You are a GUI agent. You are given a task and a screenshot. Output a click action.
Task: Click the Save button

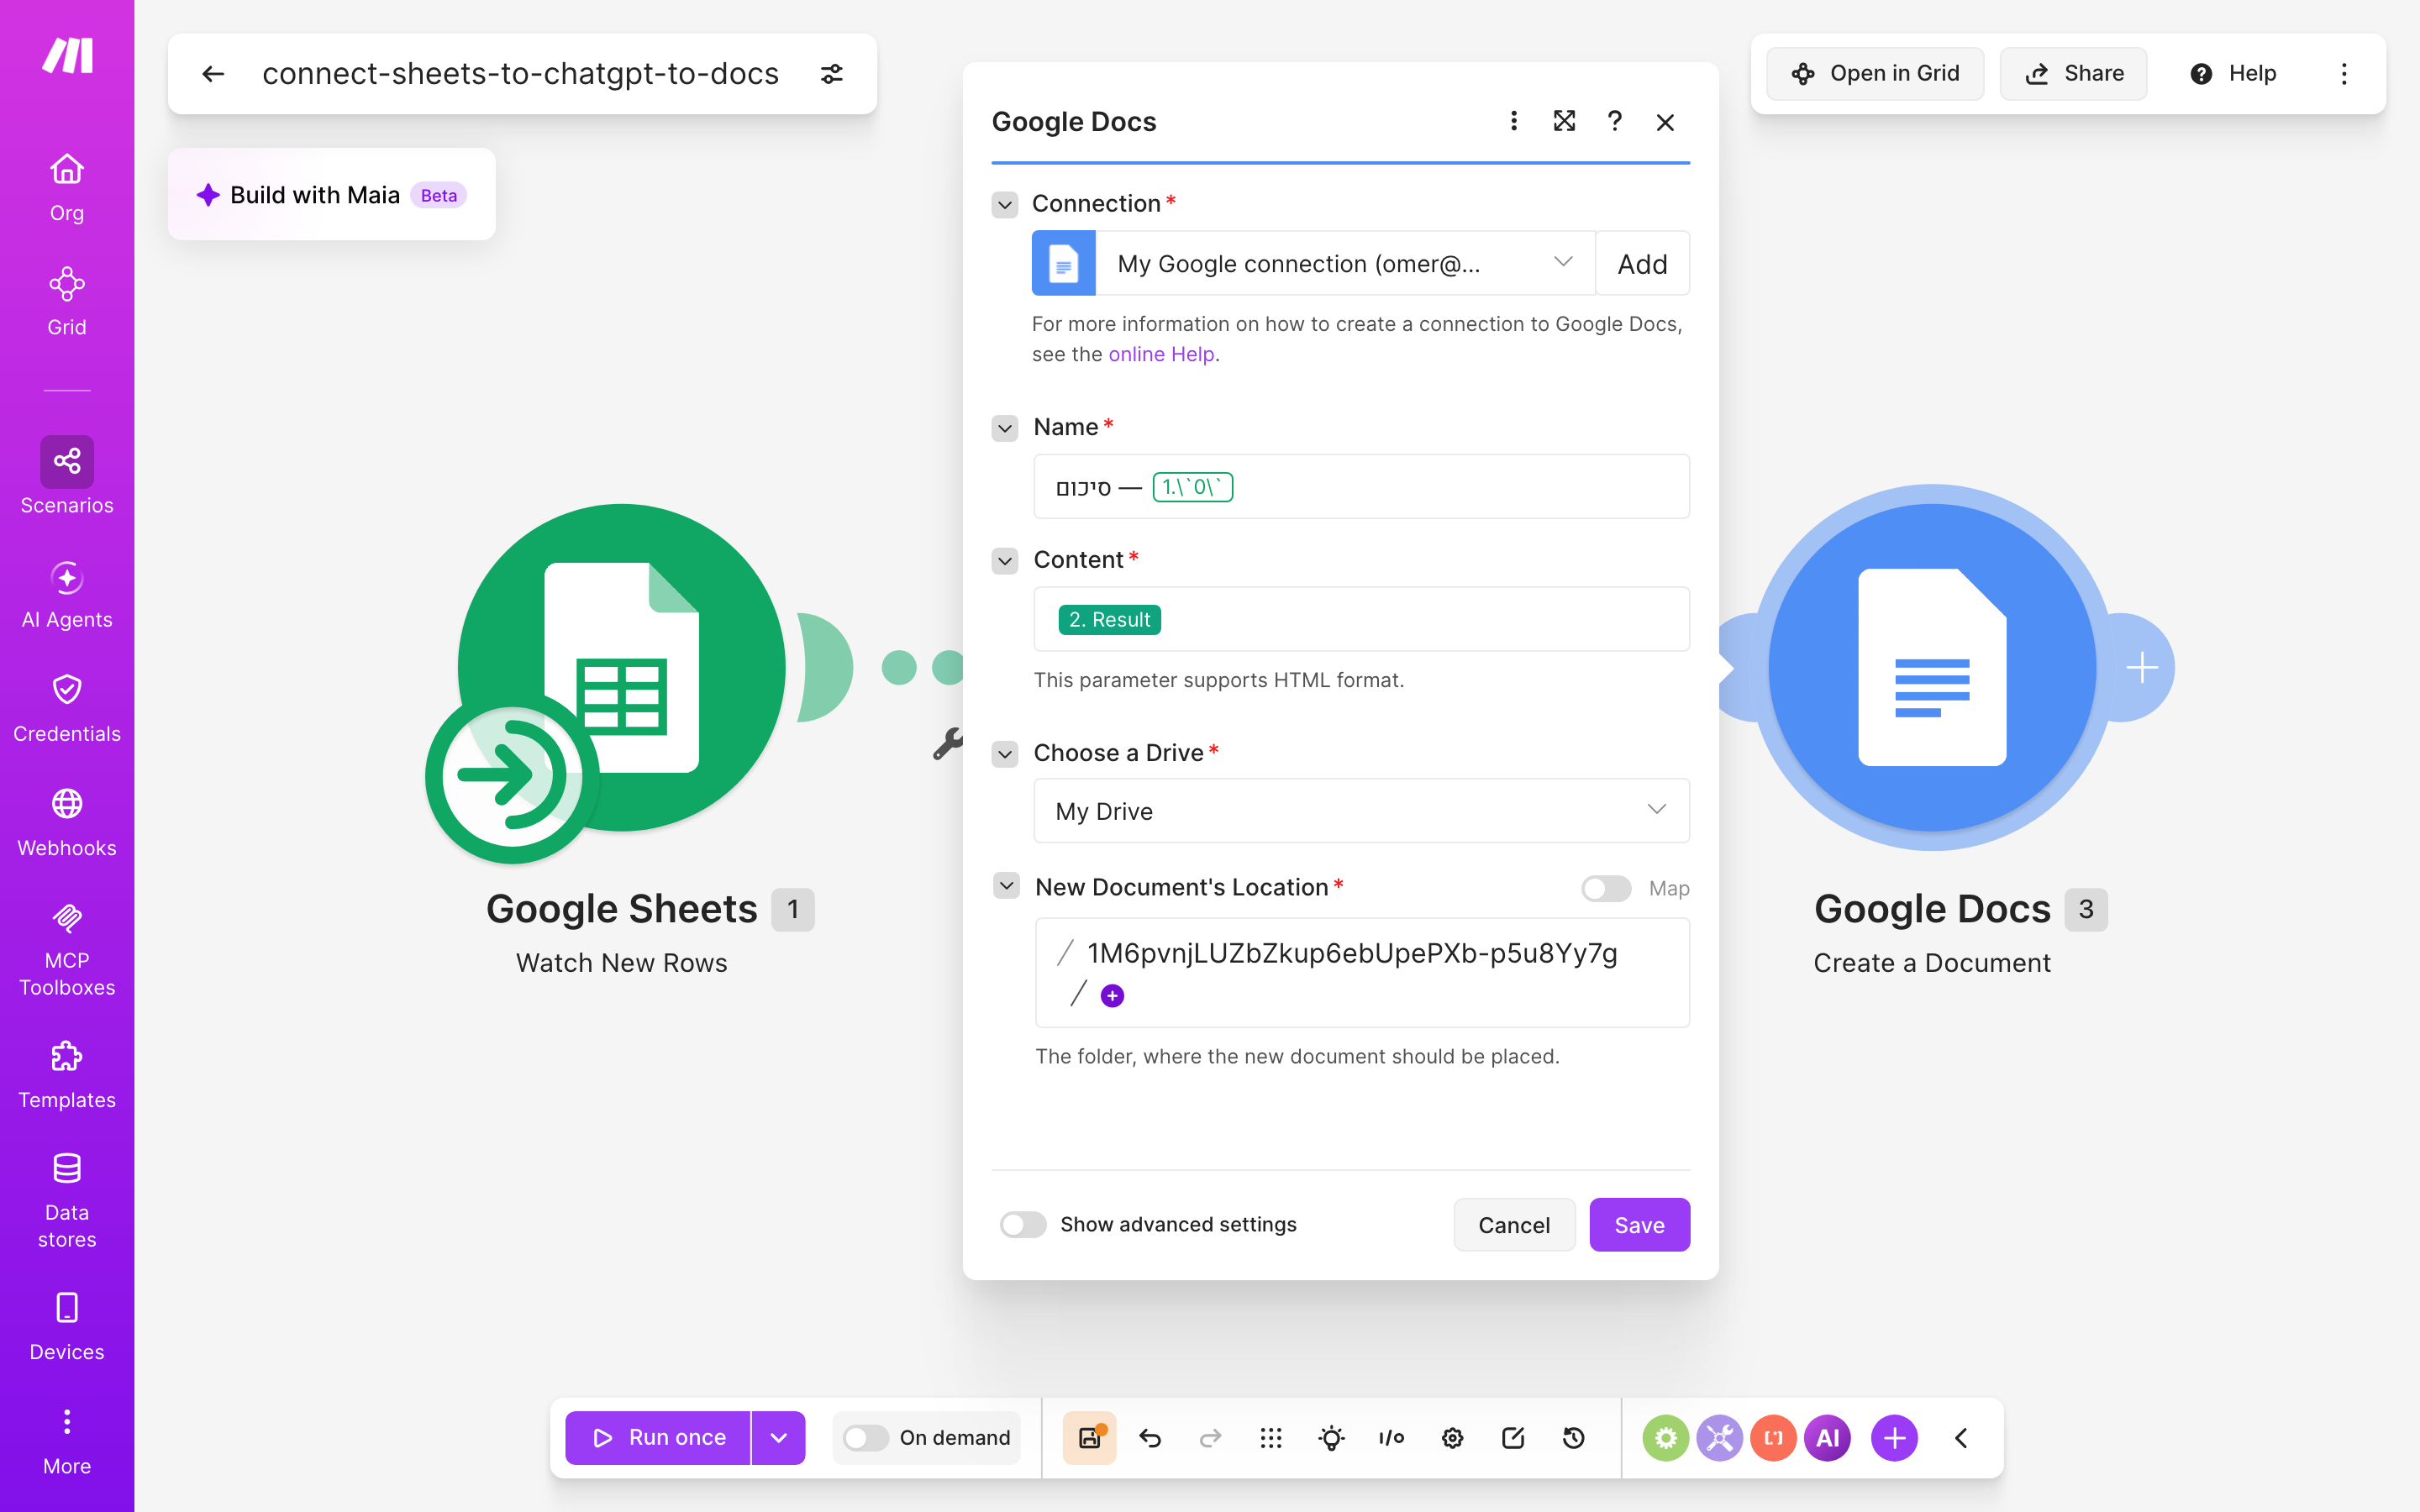coord(1639,1225)
